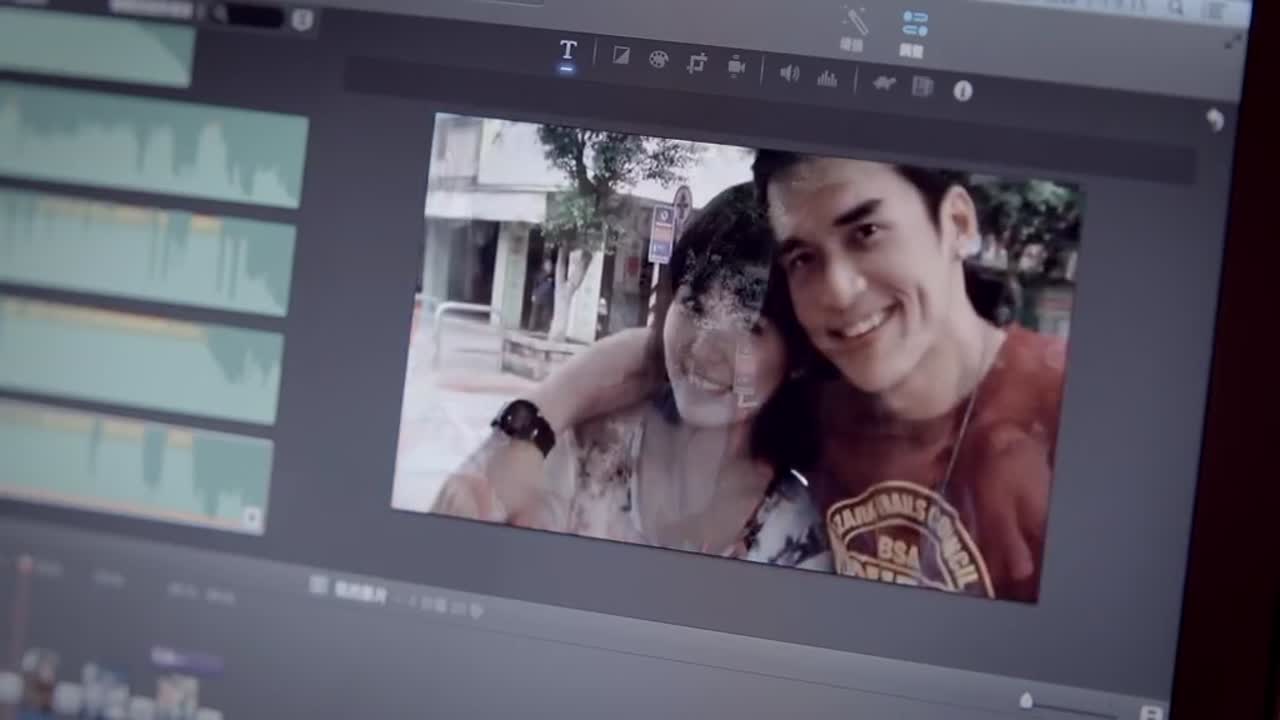Open the speed (turtle) tool

[x=884, y=83]
